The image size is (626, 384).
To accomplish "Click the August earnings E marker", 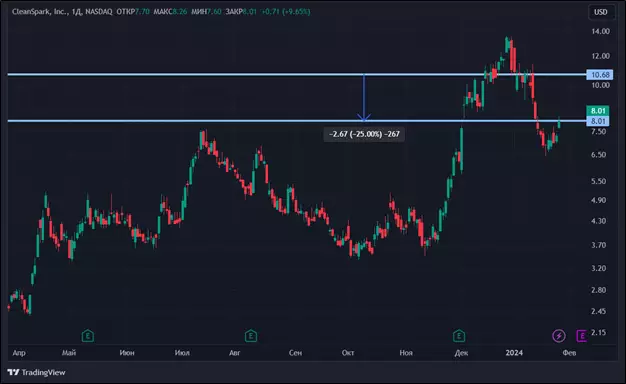I will [x=251, y=336].
